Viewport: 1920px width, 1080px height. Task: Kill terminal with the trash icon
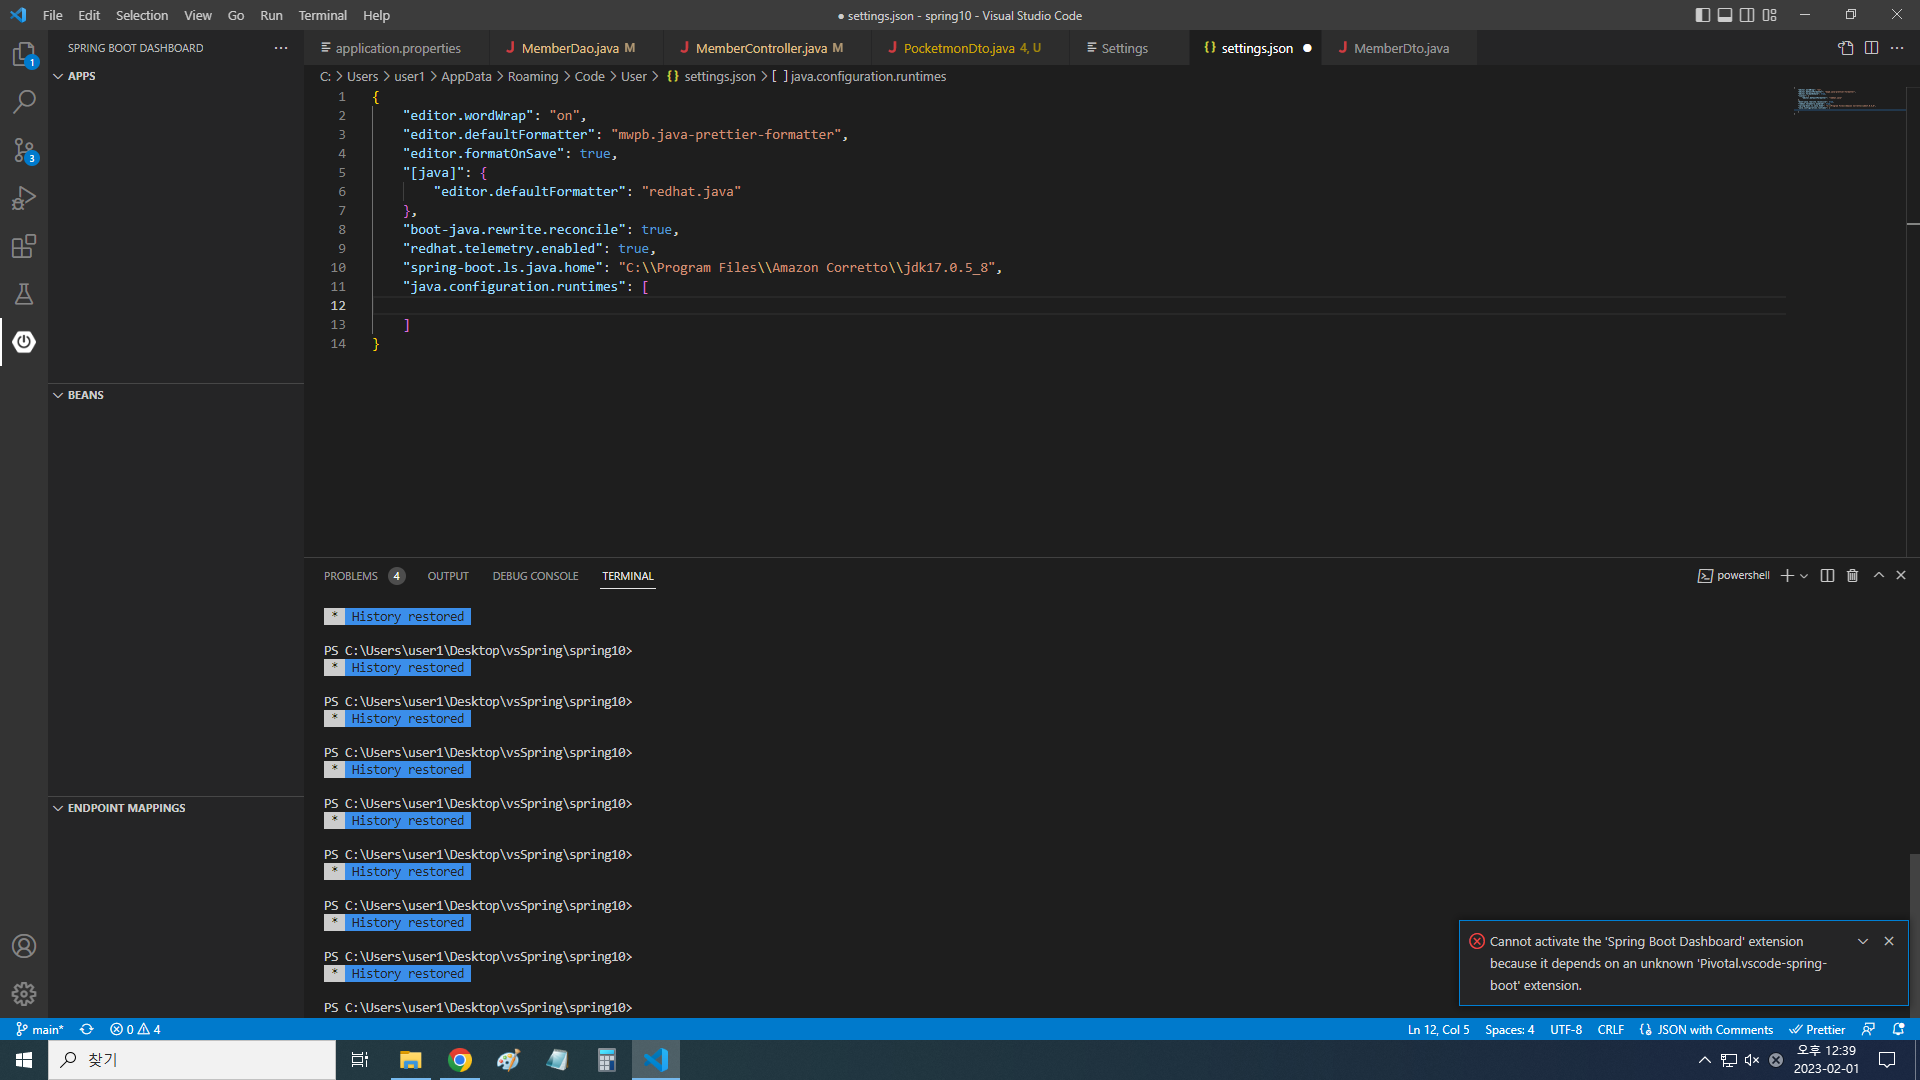1852,576
